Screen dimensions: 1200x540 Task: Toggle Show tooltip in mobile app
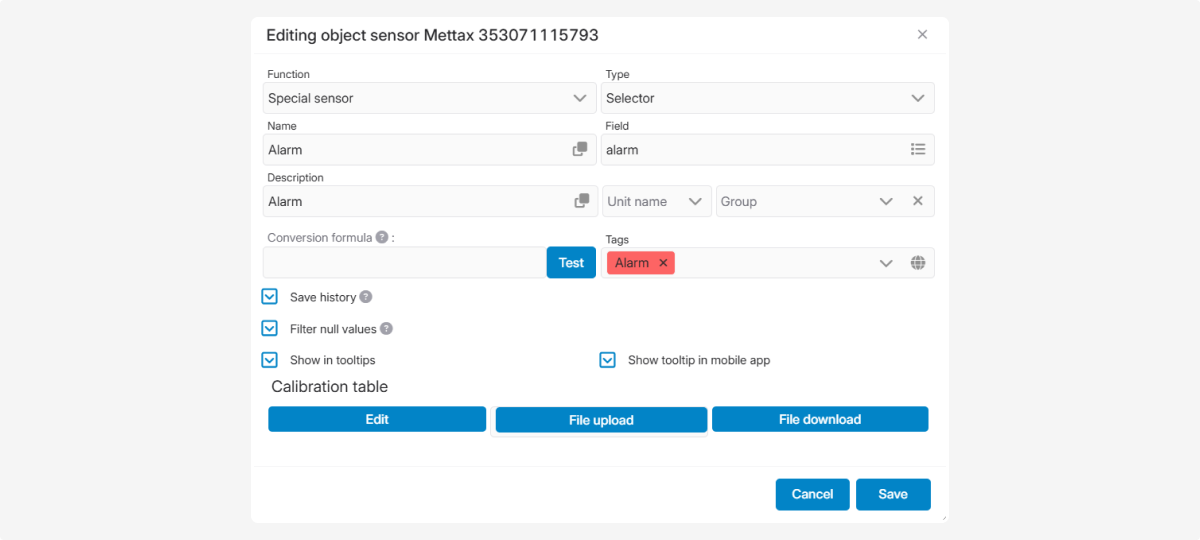pos(607,360)
